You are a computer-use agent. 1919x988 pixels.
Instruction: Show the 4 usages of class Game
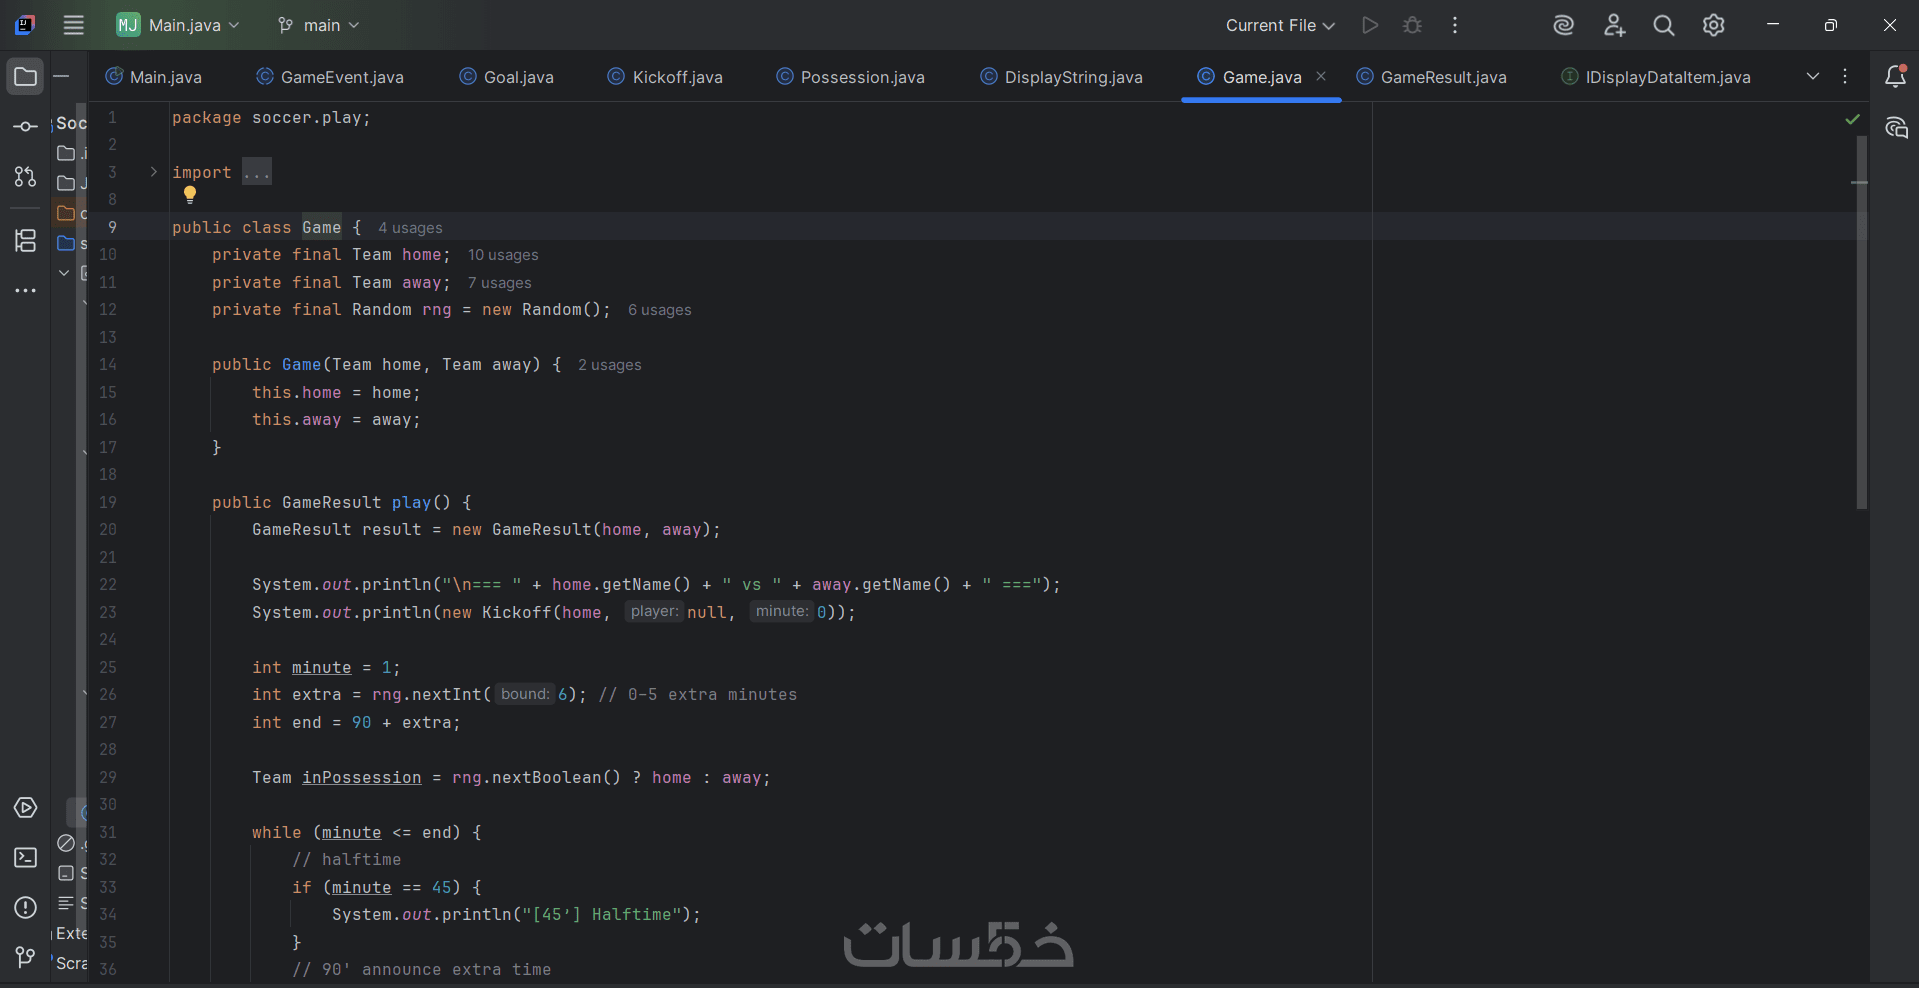[410, 228]
